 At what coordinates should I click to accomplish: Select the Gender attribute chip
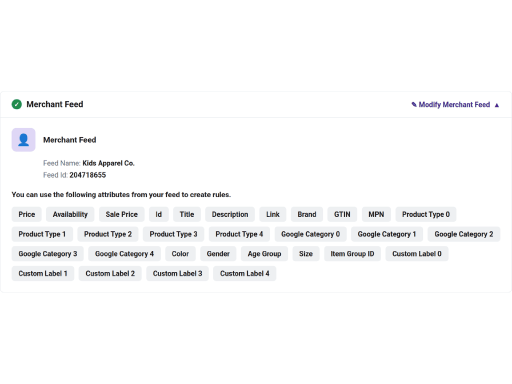[x=218, y=254]
